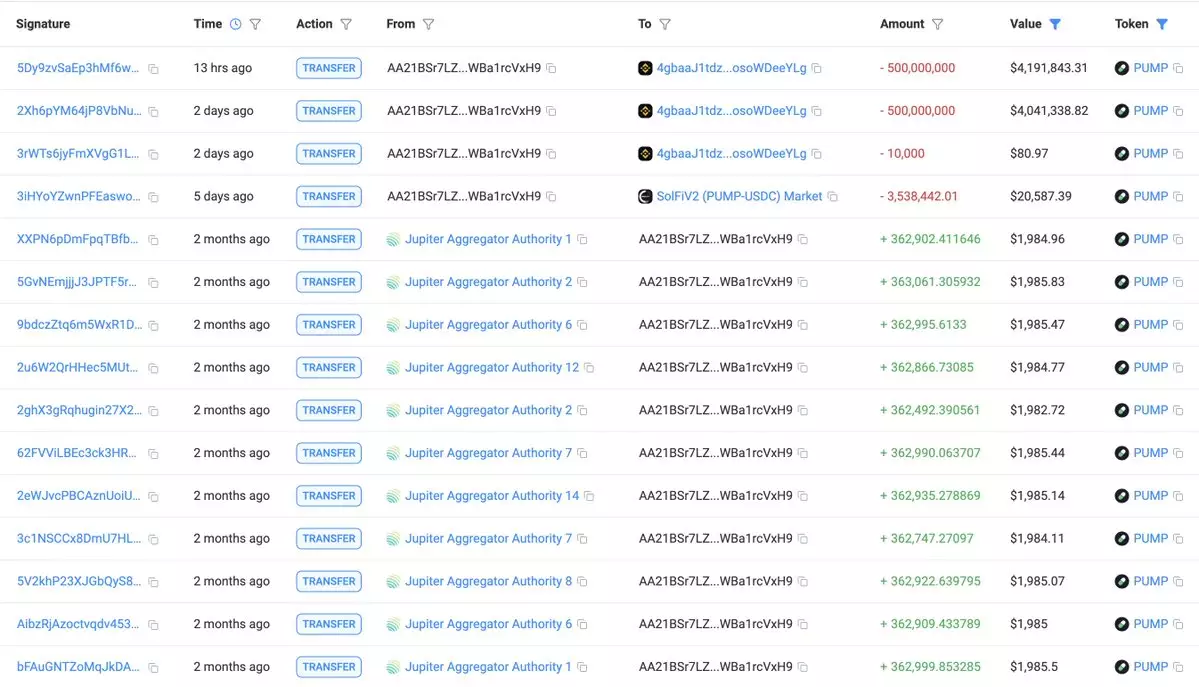Copy PUMP token in the $1,982.72 row

[x=1178, y=411]
